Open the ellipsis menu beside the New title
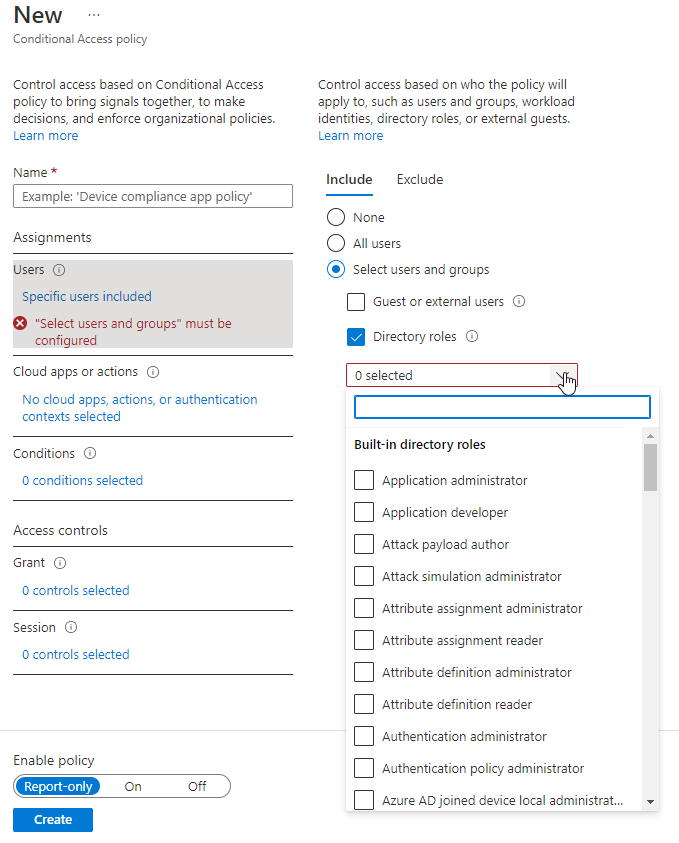 (x=94, y=16)
